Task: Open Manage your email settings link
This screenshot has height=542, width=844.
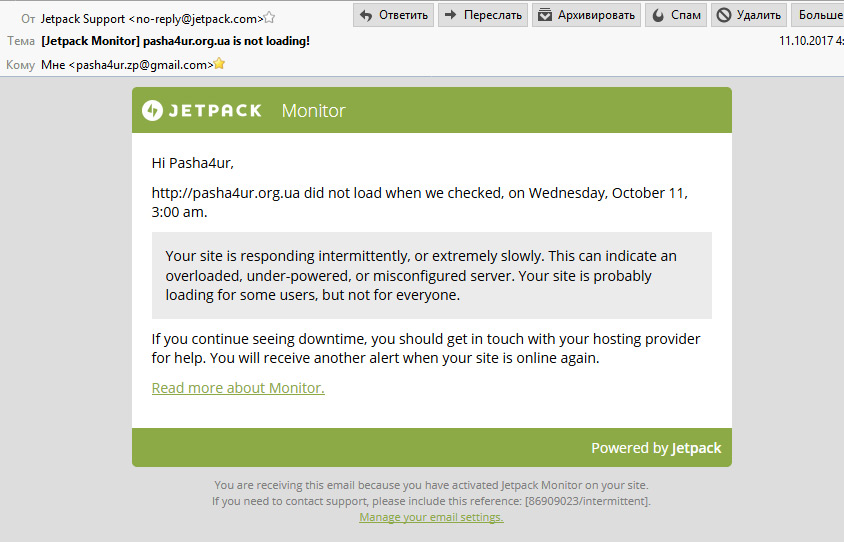Action: click(431, 517)
